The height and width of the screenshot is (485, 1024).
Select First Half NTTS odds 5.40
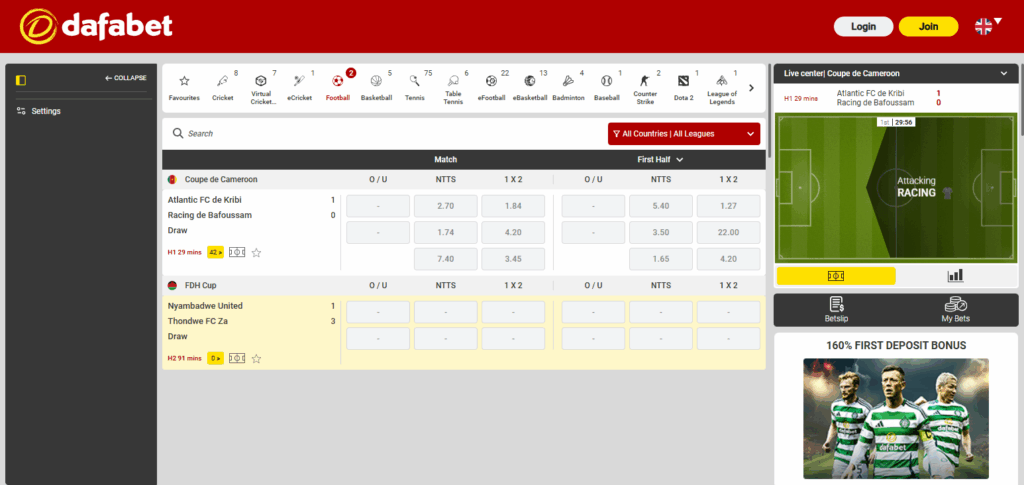(x=661, y=206)
